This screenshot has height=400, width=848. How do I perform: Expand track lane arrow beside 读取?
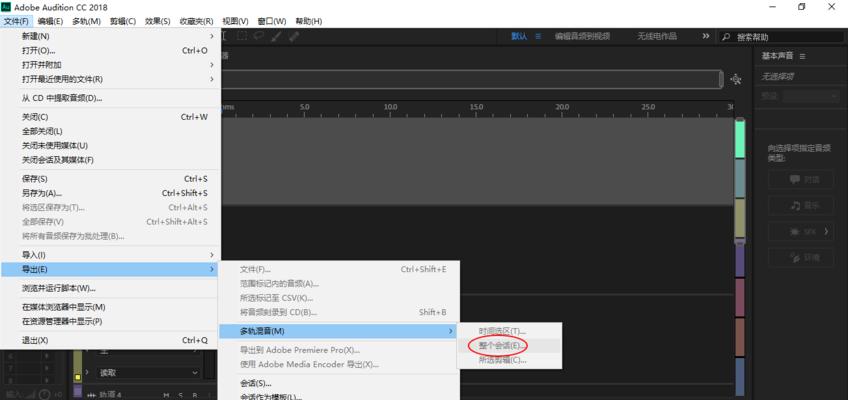(88, 372)
